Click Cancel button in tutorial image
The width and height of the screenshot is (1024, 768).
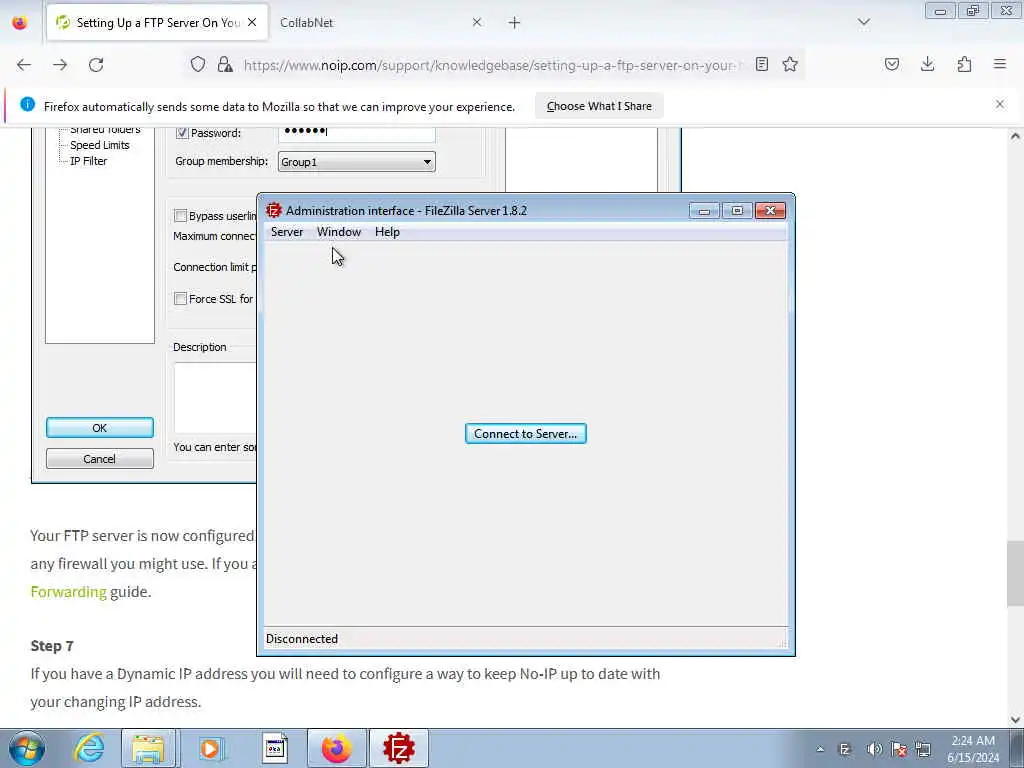(100, 458)
